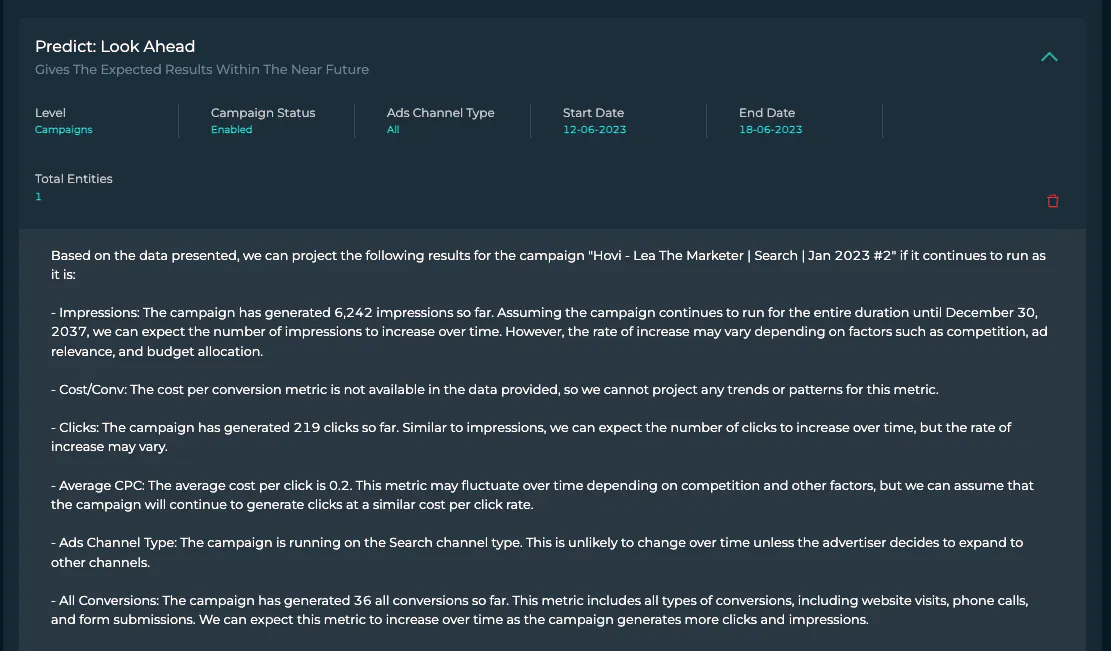Click the Total Entities count of 1
The image size is (1111, 651).
38,196
